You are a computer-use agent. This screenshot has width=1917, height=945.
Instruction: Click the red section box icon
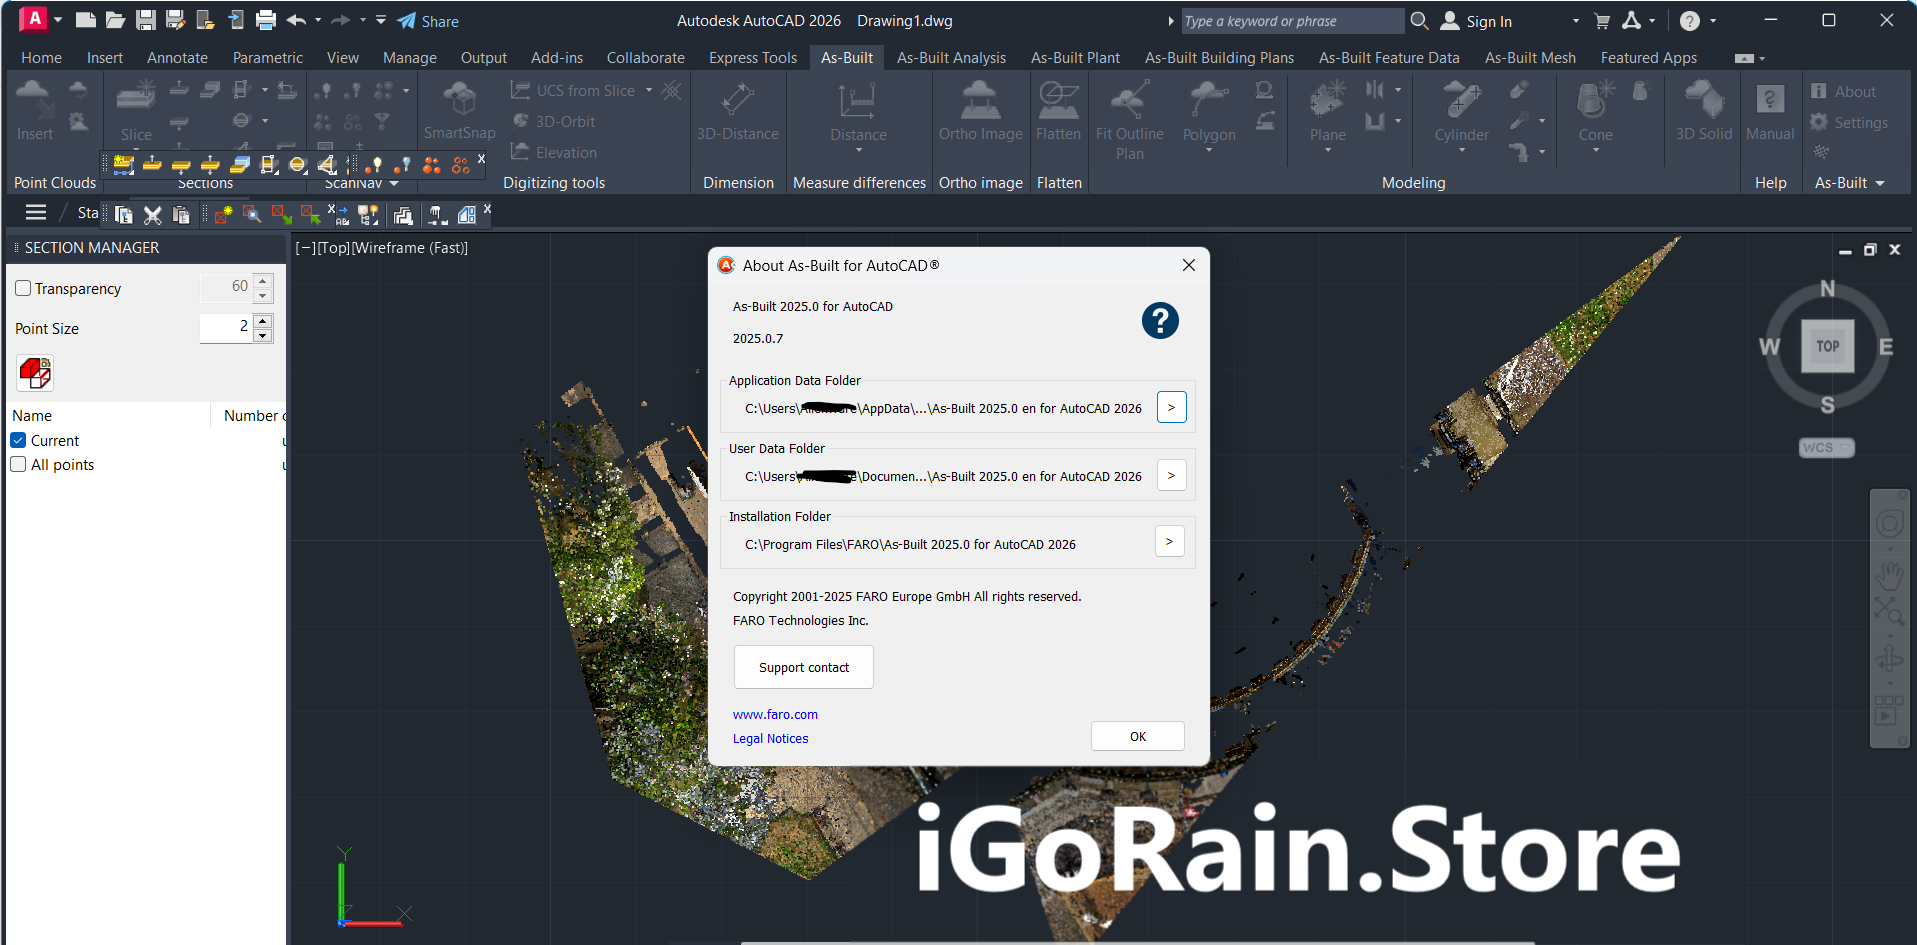[x=35, y=373]
